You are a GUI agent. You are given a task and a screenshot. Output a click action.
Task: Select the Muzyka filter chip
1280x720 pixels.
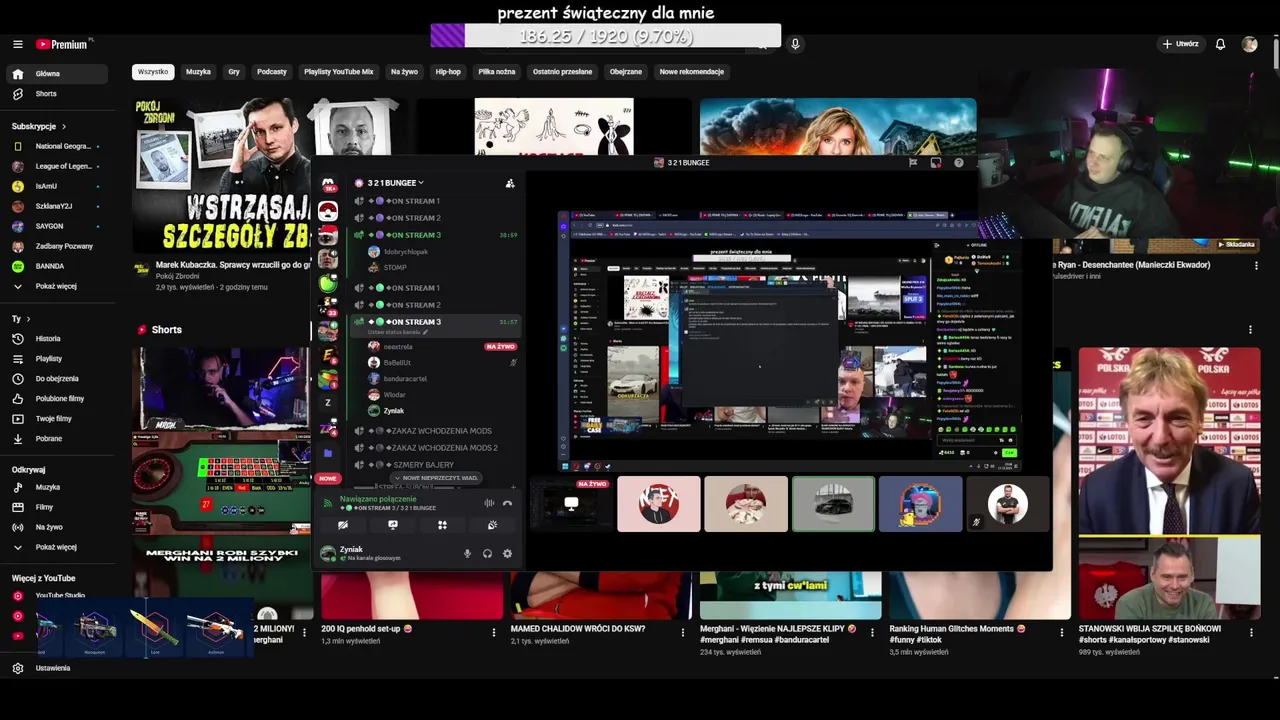(x=198, y=72)
